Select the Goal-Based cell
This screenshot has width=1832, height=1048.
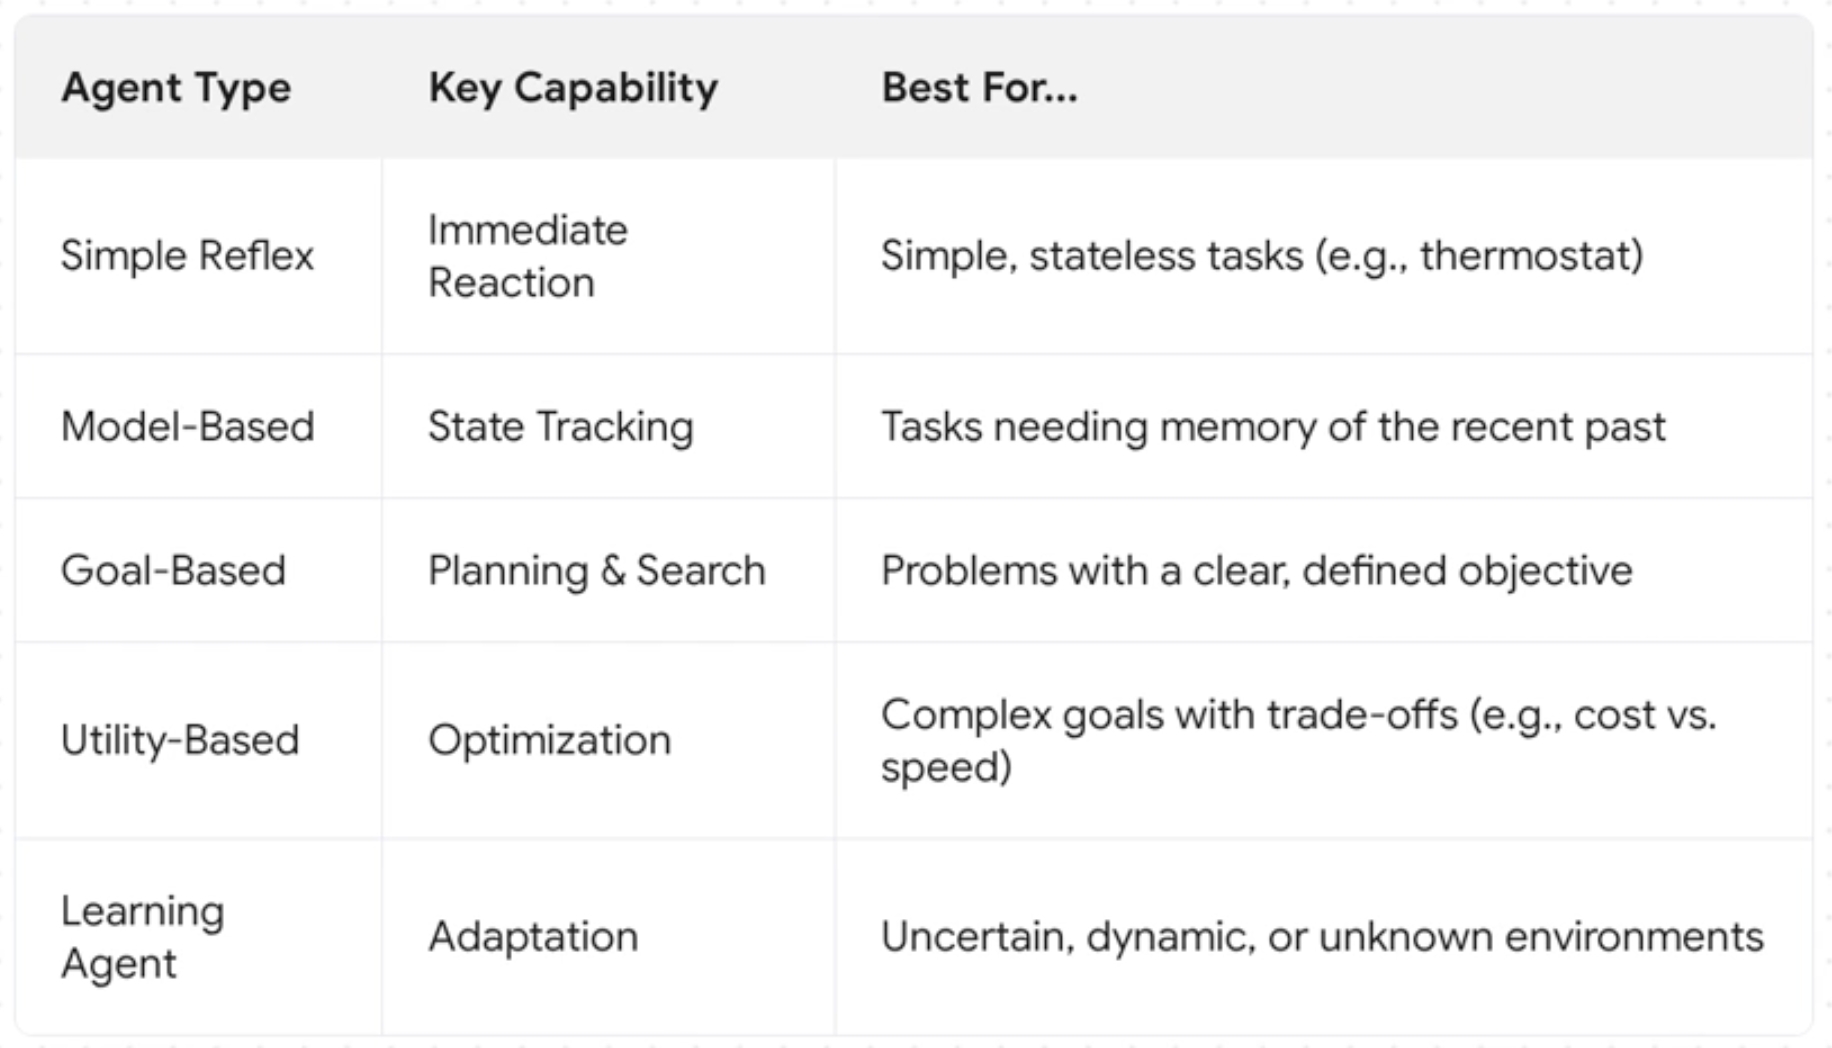173,571
